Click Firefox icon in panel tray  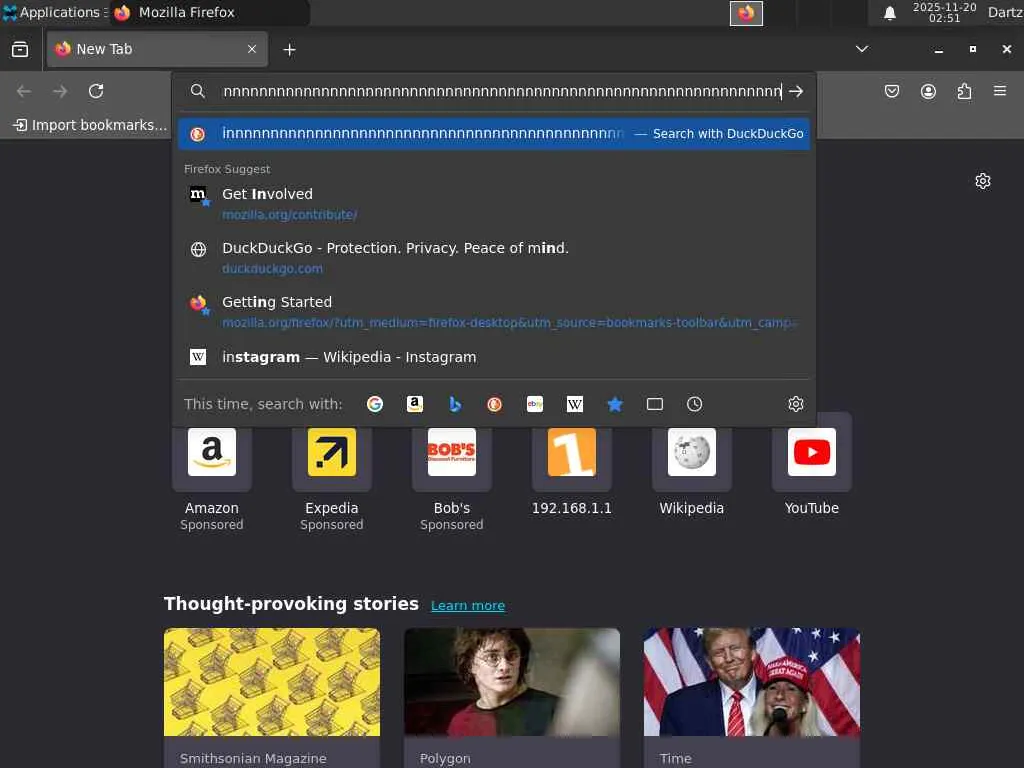[x=746, y=13]
